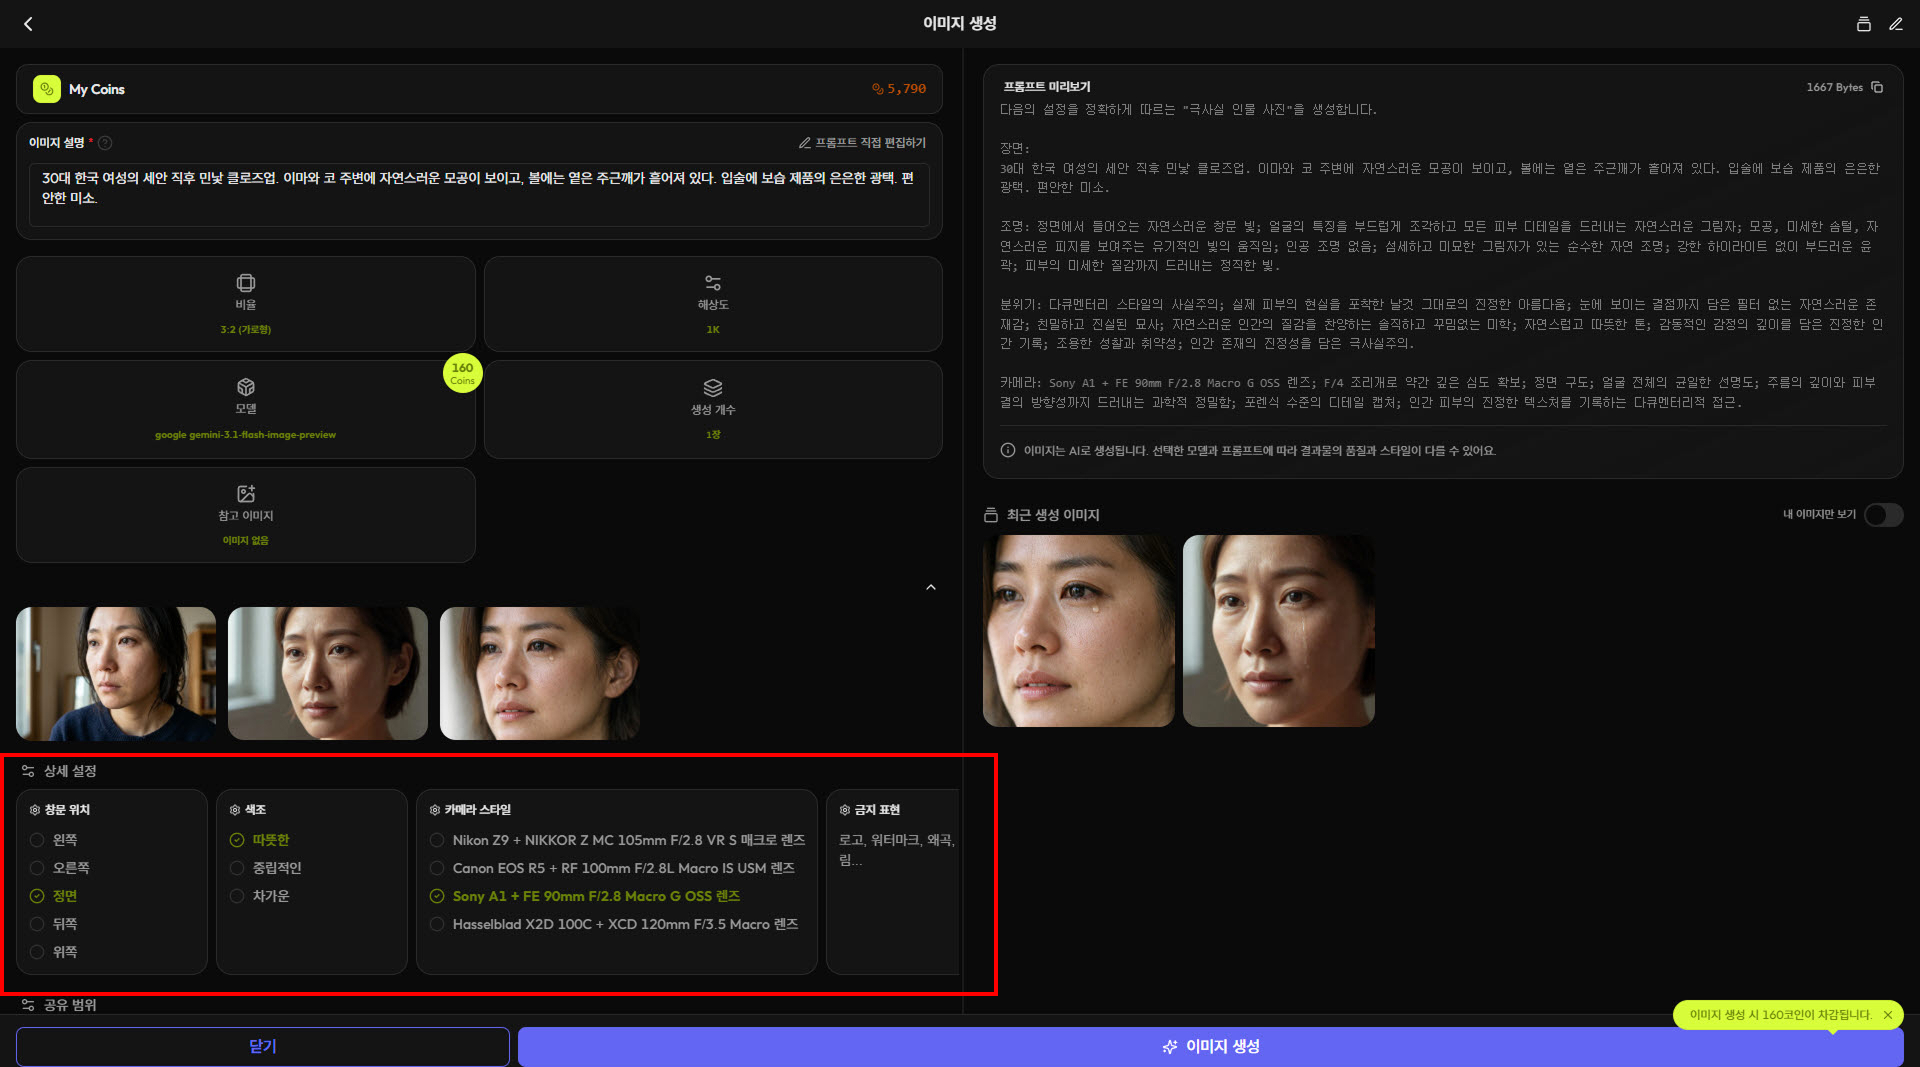This screenshot has width=1920, height=1067.
Task: Open the image archive icon in header
Action: 1863,24
